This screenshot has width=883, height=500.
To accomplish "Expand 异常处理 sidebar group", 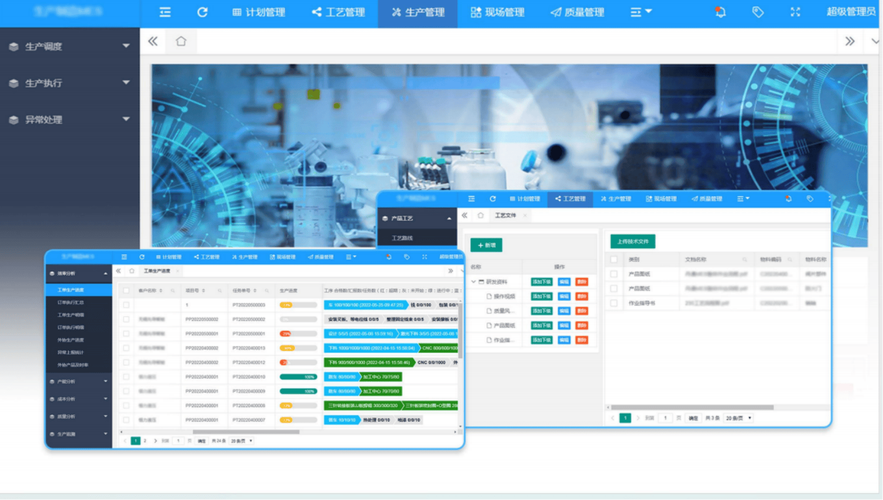I will coord(70,119).
